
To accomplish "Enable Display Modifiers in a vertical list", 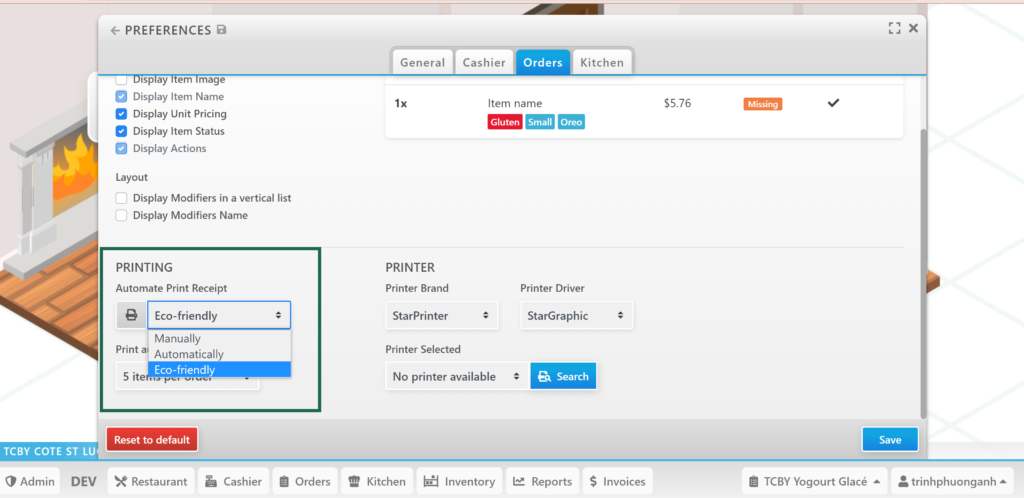I will [122, 198].
